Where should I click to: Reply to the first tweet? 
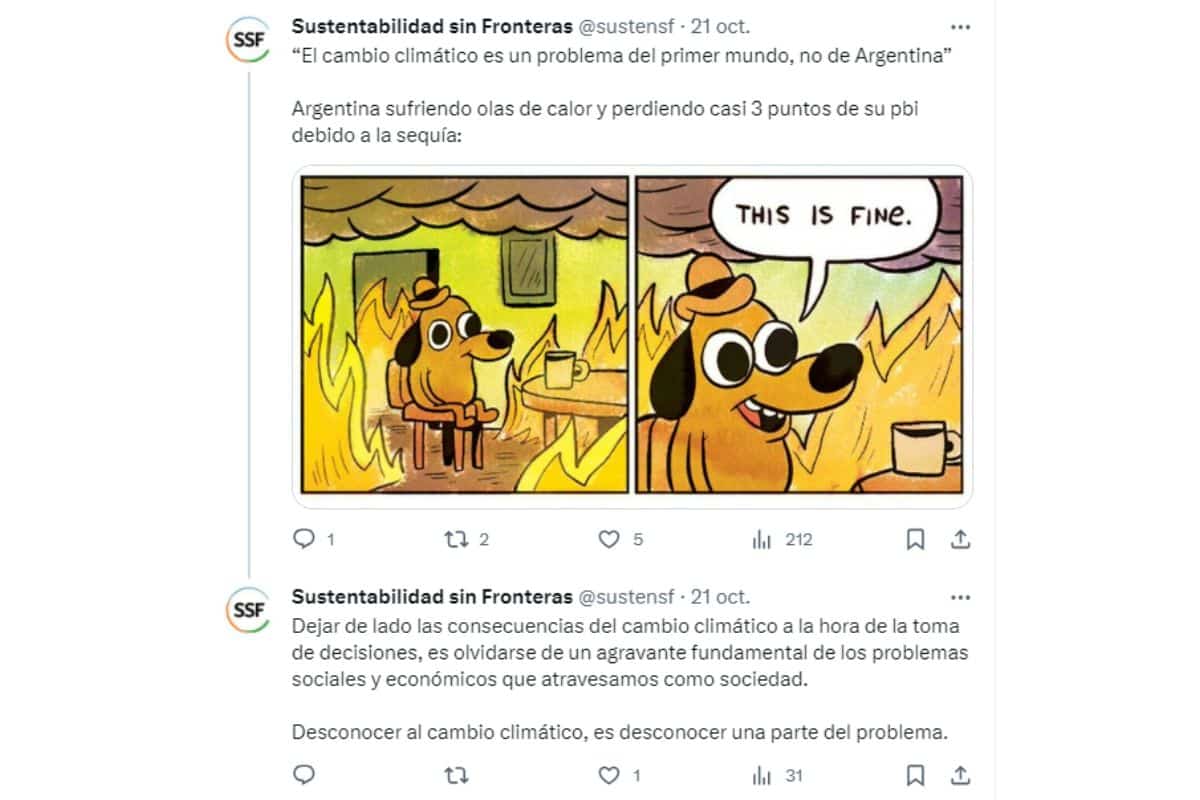304,540
